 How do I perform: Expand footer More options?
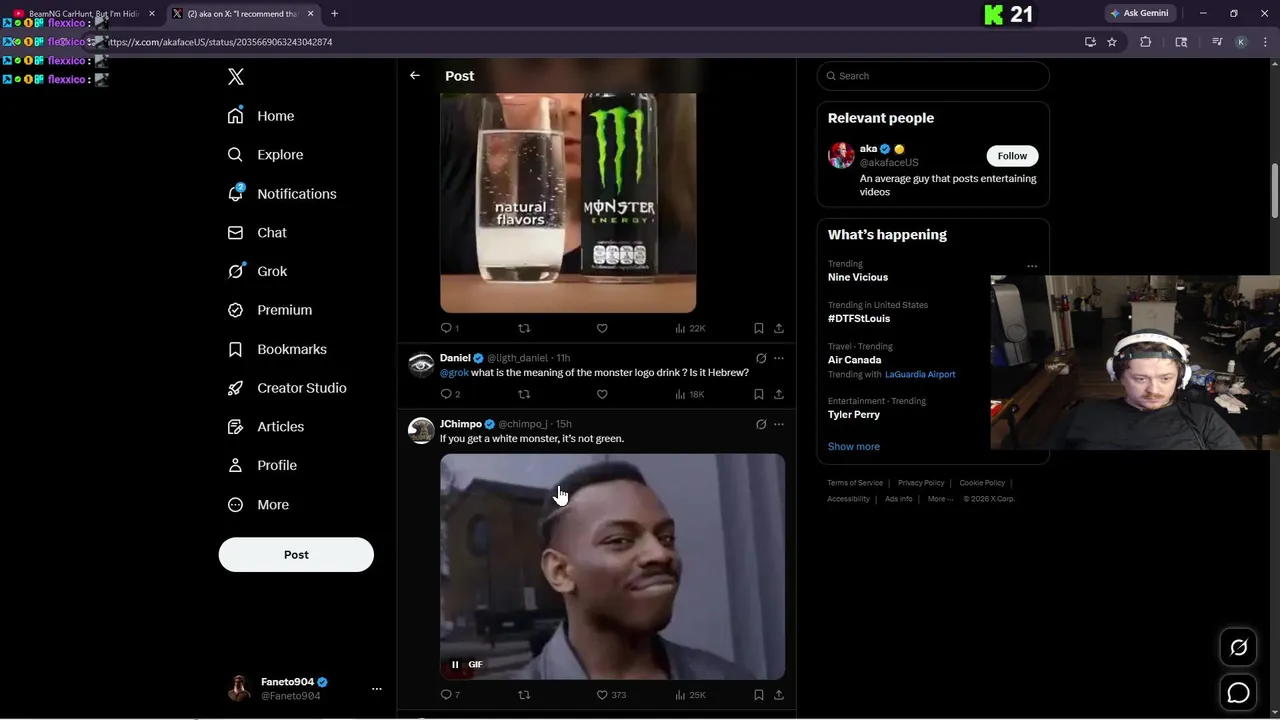(939, 499)
